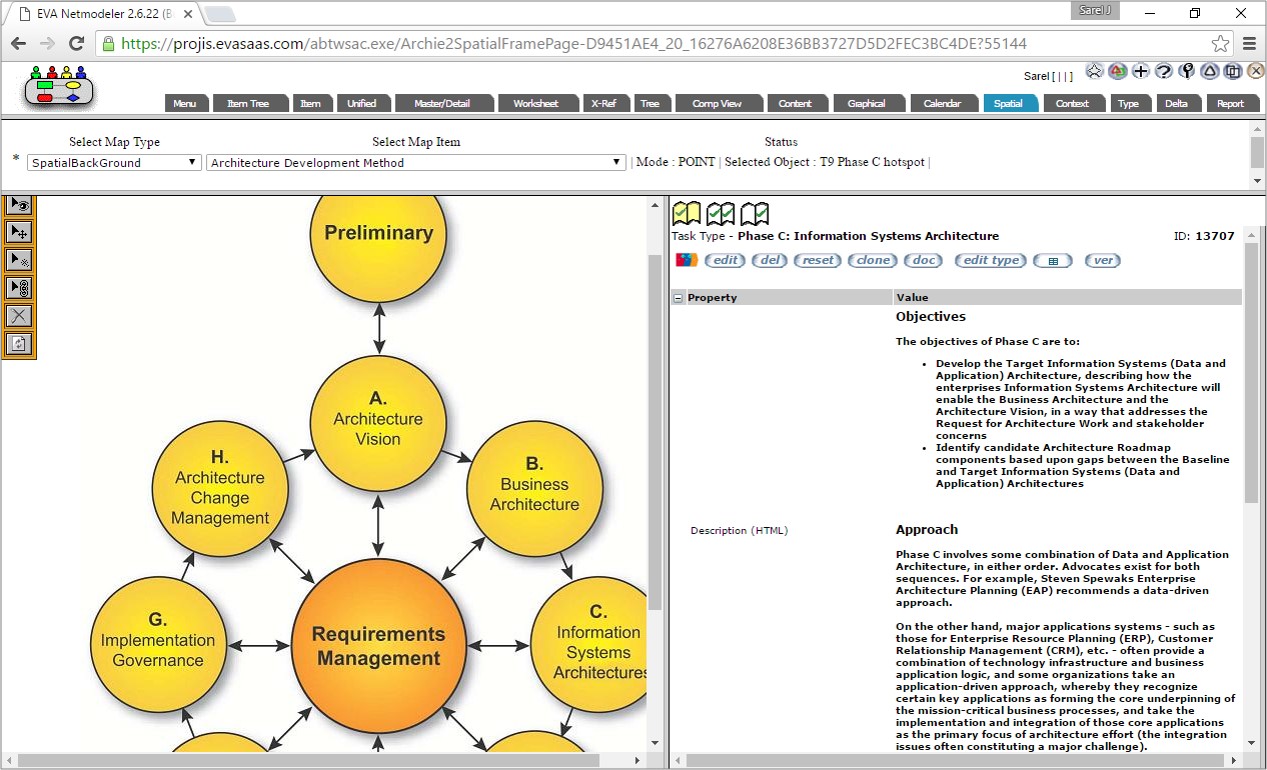
Task: Open the Menu tab
Action: [x=185, y=103]
